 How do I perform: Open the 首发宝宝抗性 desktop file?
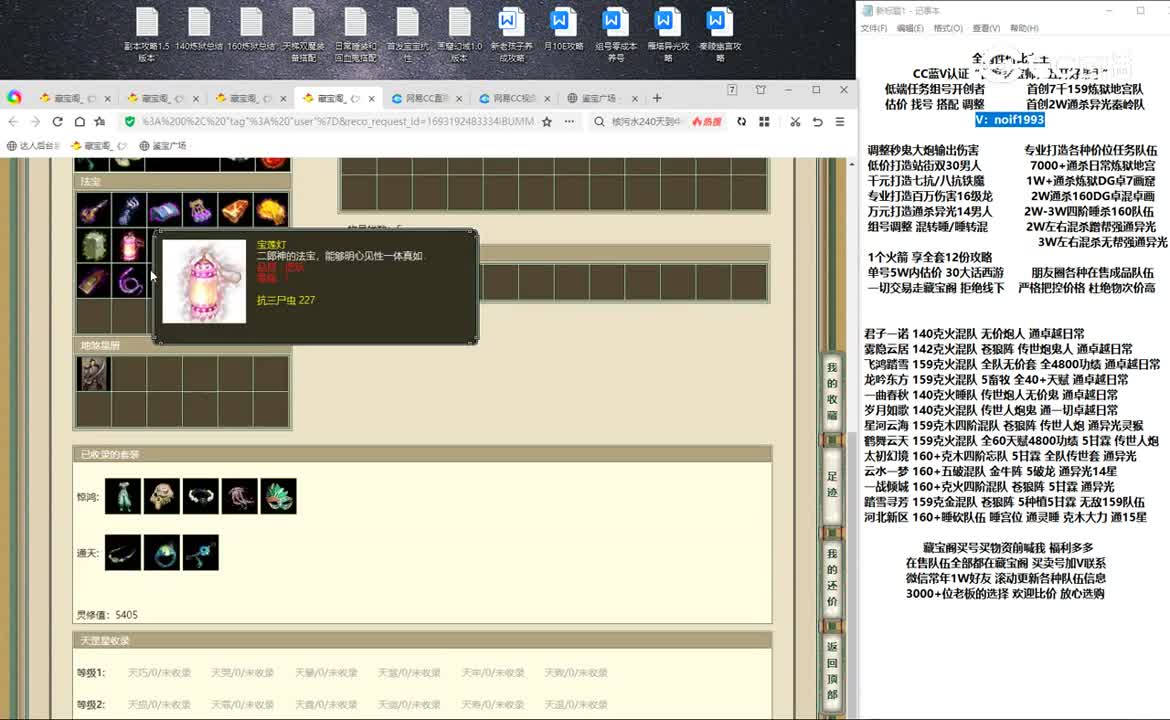coord(407,34)
